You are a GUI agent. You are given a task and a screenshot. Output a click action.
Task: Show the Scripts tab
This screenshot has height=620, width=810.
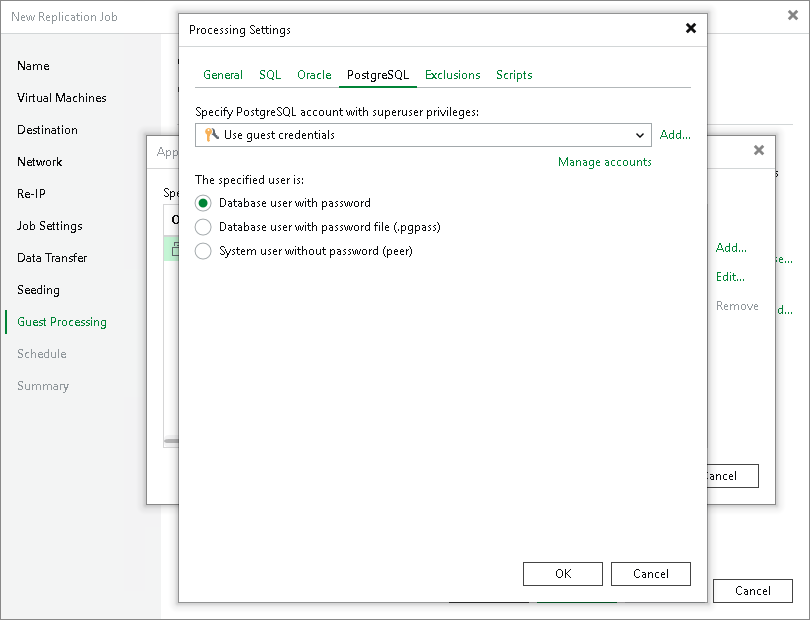tap(514, 75)
